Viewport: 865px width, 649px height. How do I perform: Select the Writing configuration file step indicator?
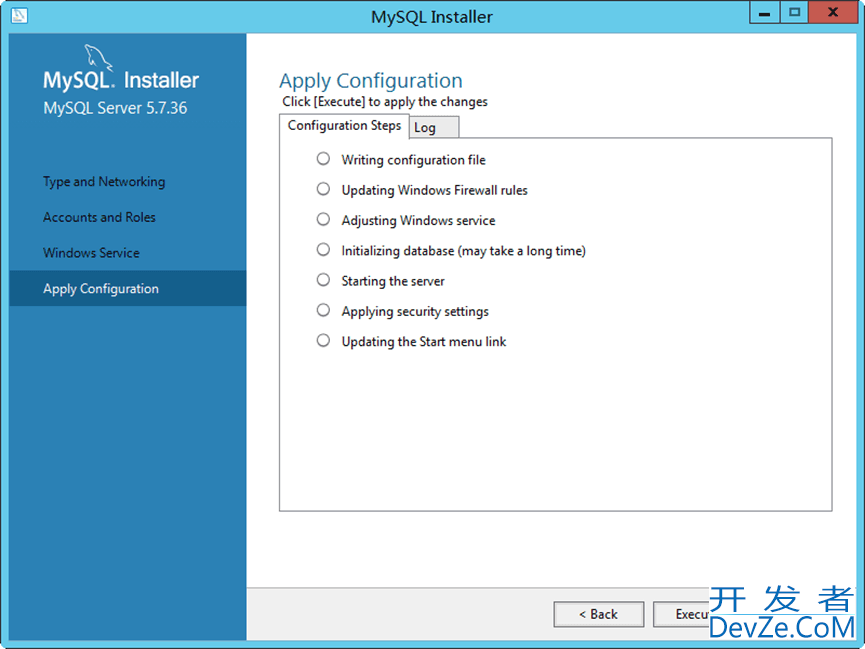coord(323,159)
